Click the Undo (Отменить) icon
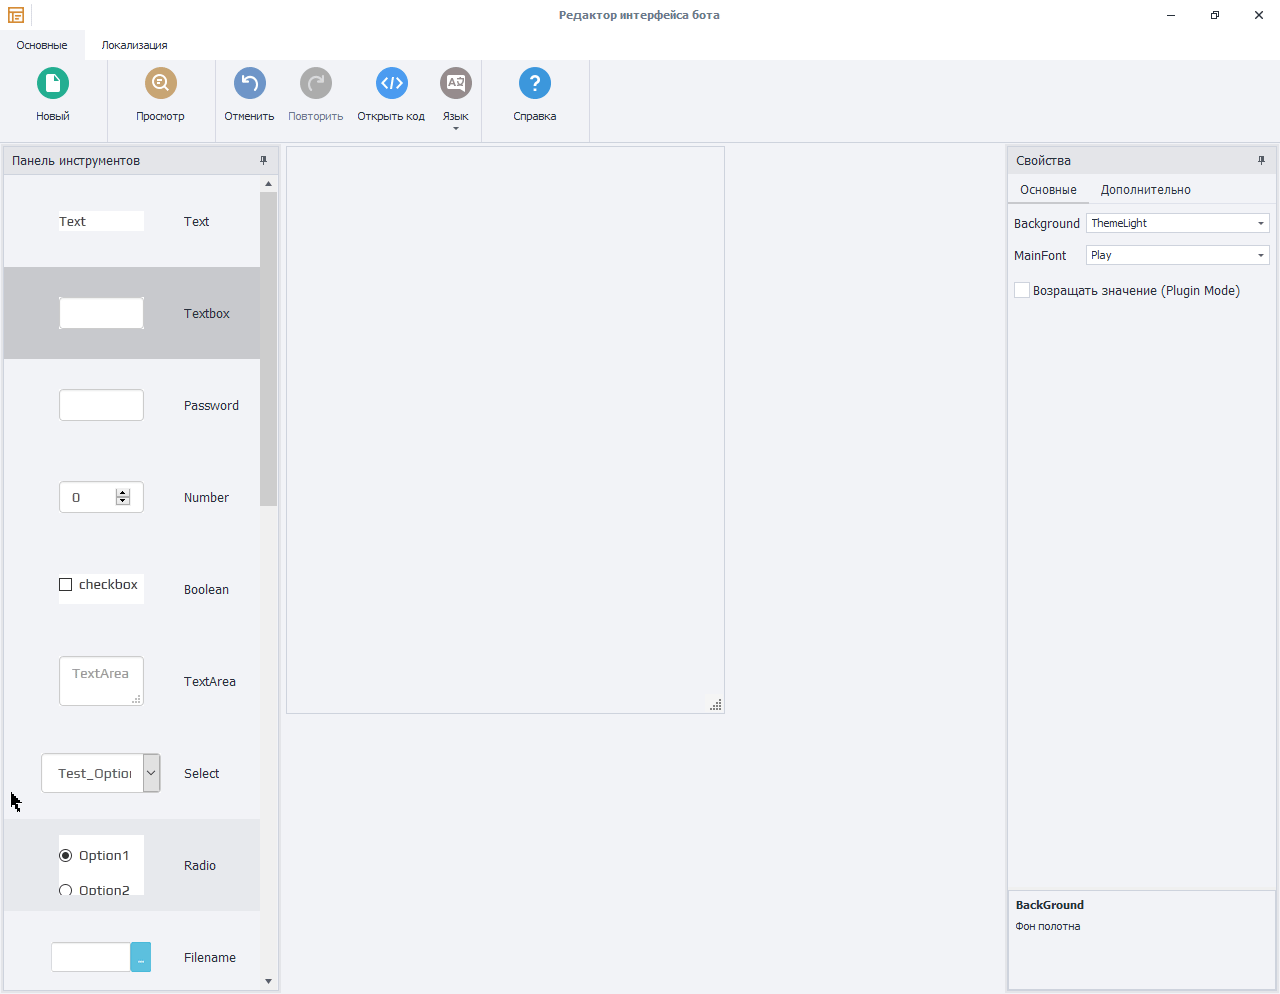Viewport: 1280px width, 994px height. pyautogui.click(x=249, y=84)
